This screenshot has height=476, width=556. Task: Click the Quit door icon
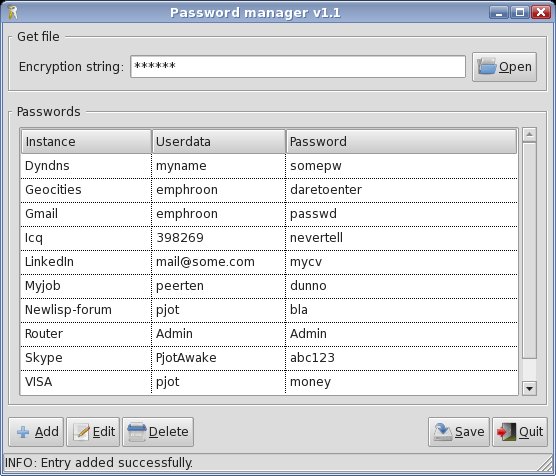point(507,432)
